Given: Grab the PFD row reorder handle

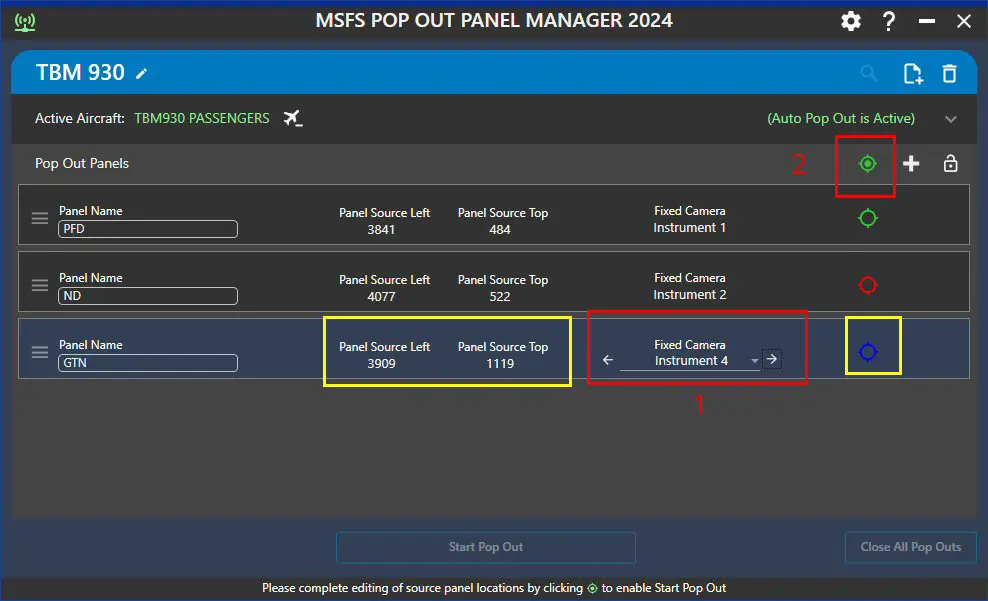Looking at the screenshot, I should tap(40, 218).
